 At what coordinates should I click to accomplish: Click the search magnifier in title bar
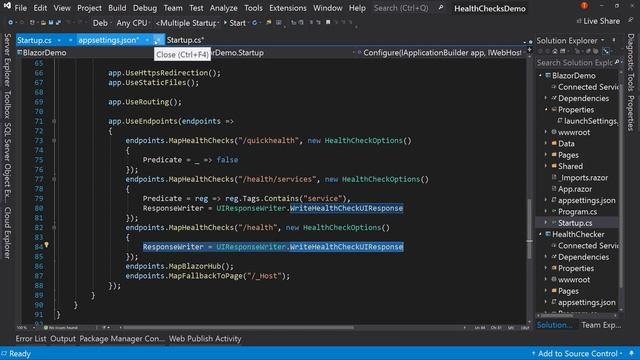[440, 8]
